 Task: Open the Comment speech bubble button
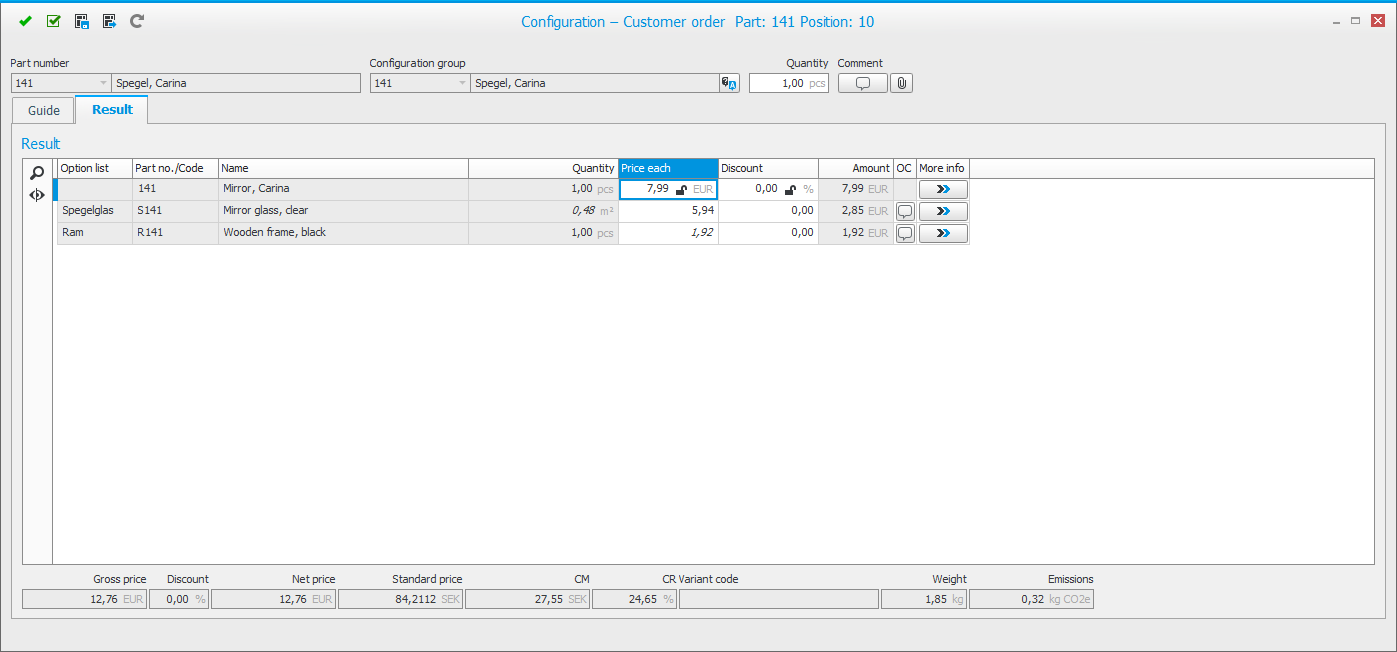tap(862, 83)
